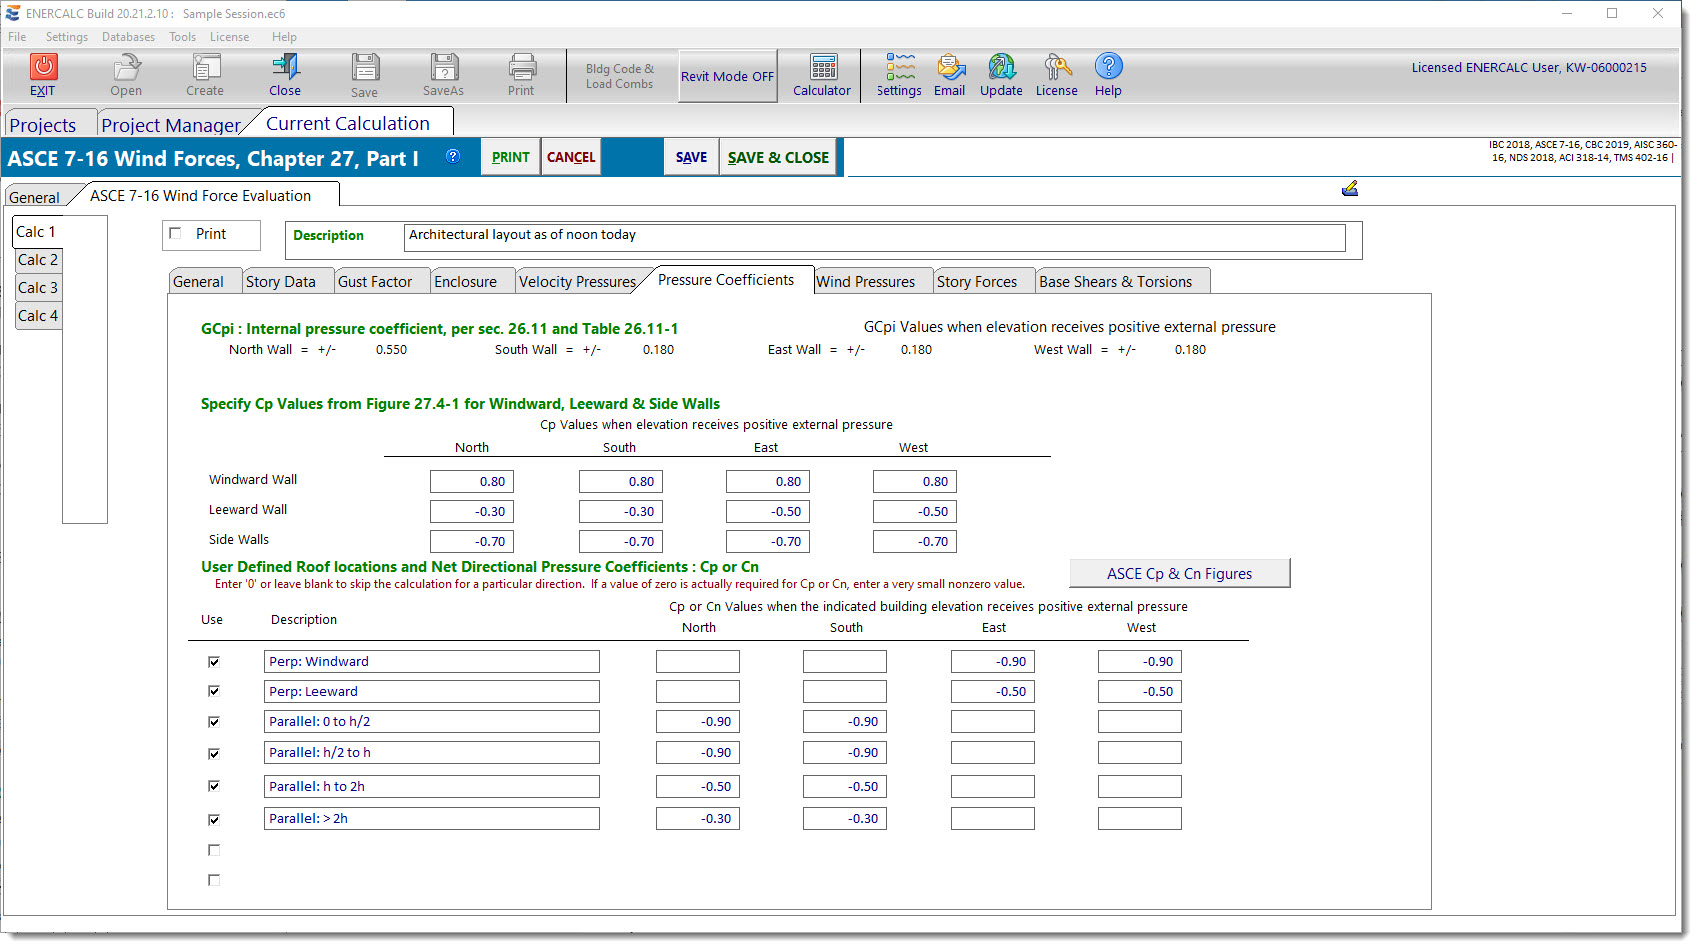Viewport: 1697px width, 948px height.
Task: Click the Email envelope icon
Action: pyautogui.click(x=949, y=68)
